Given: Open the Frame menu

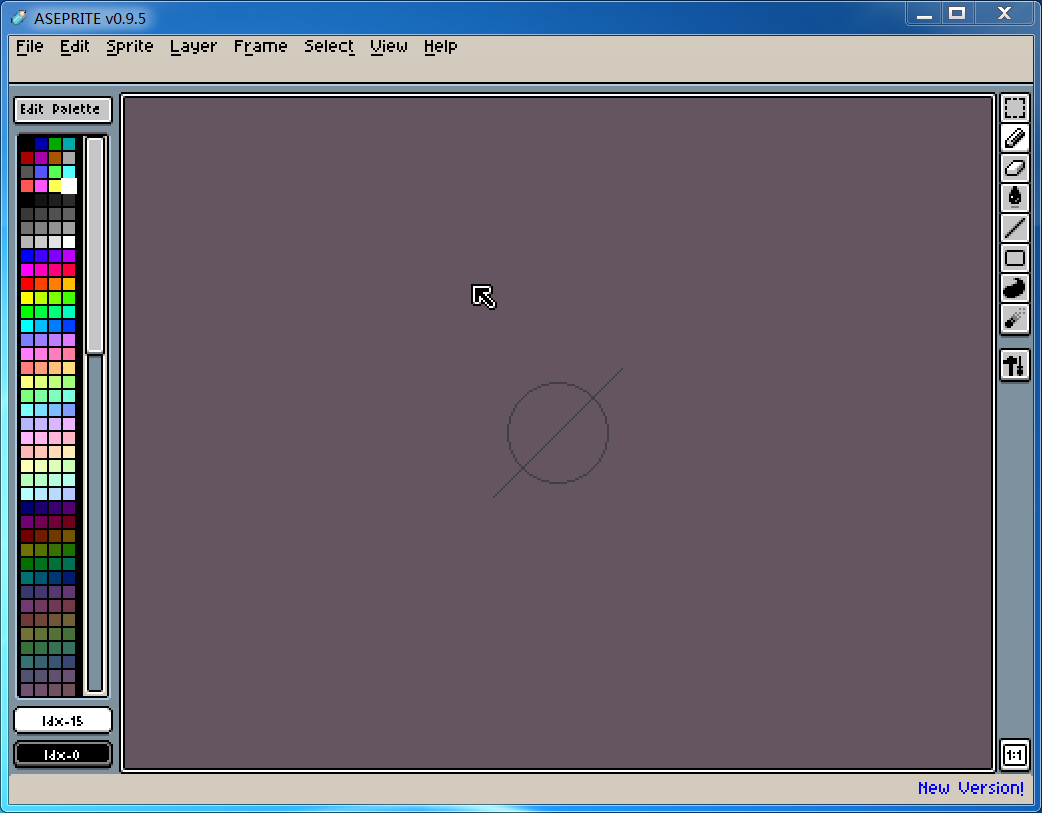Looking at the screenshot, I should coord(260,46).
